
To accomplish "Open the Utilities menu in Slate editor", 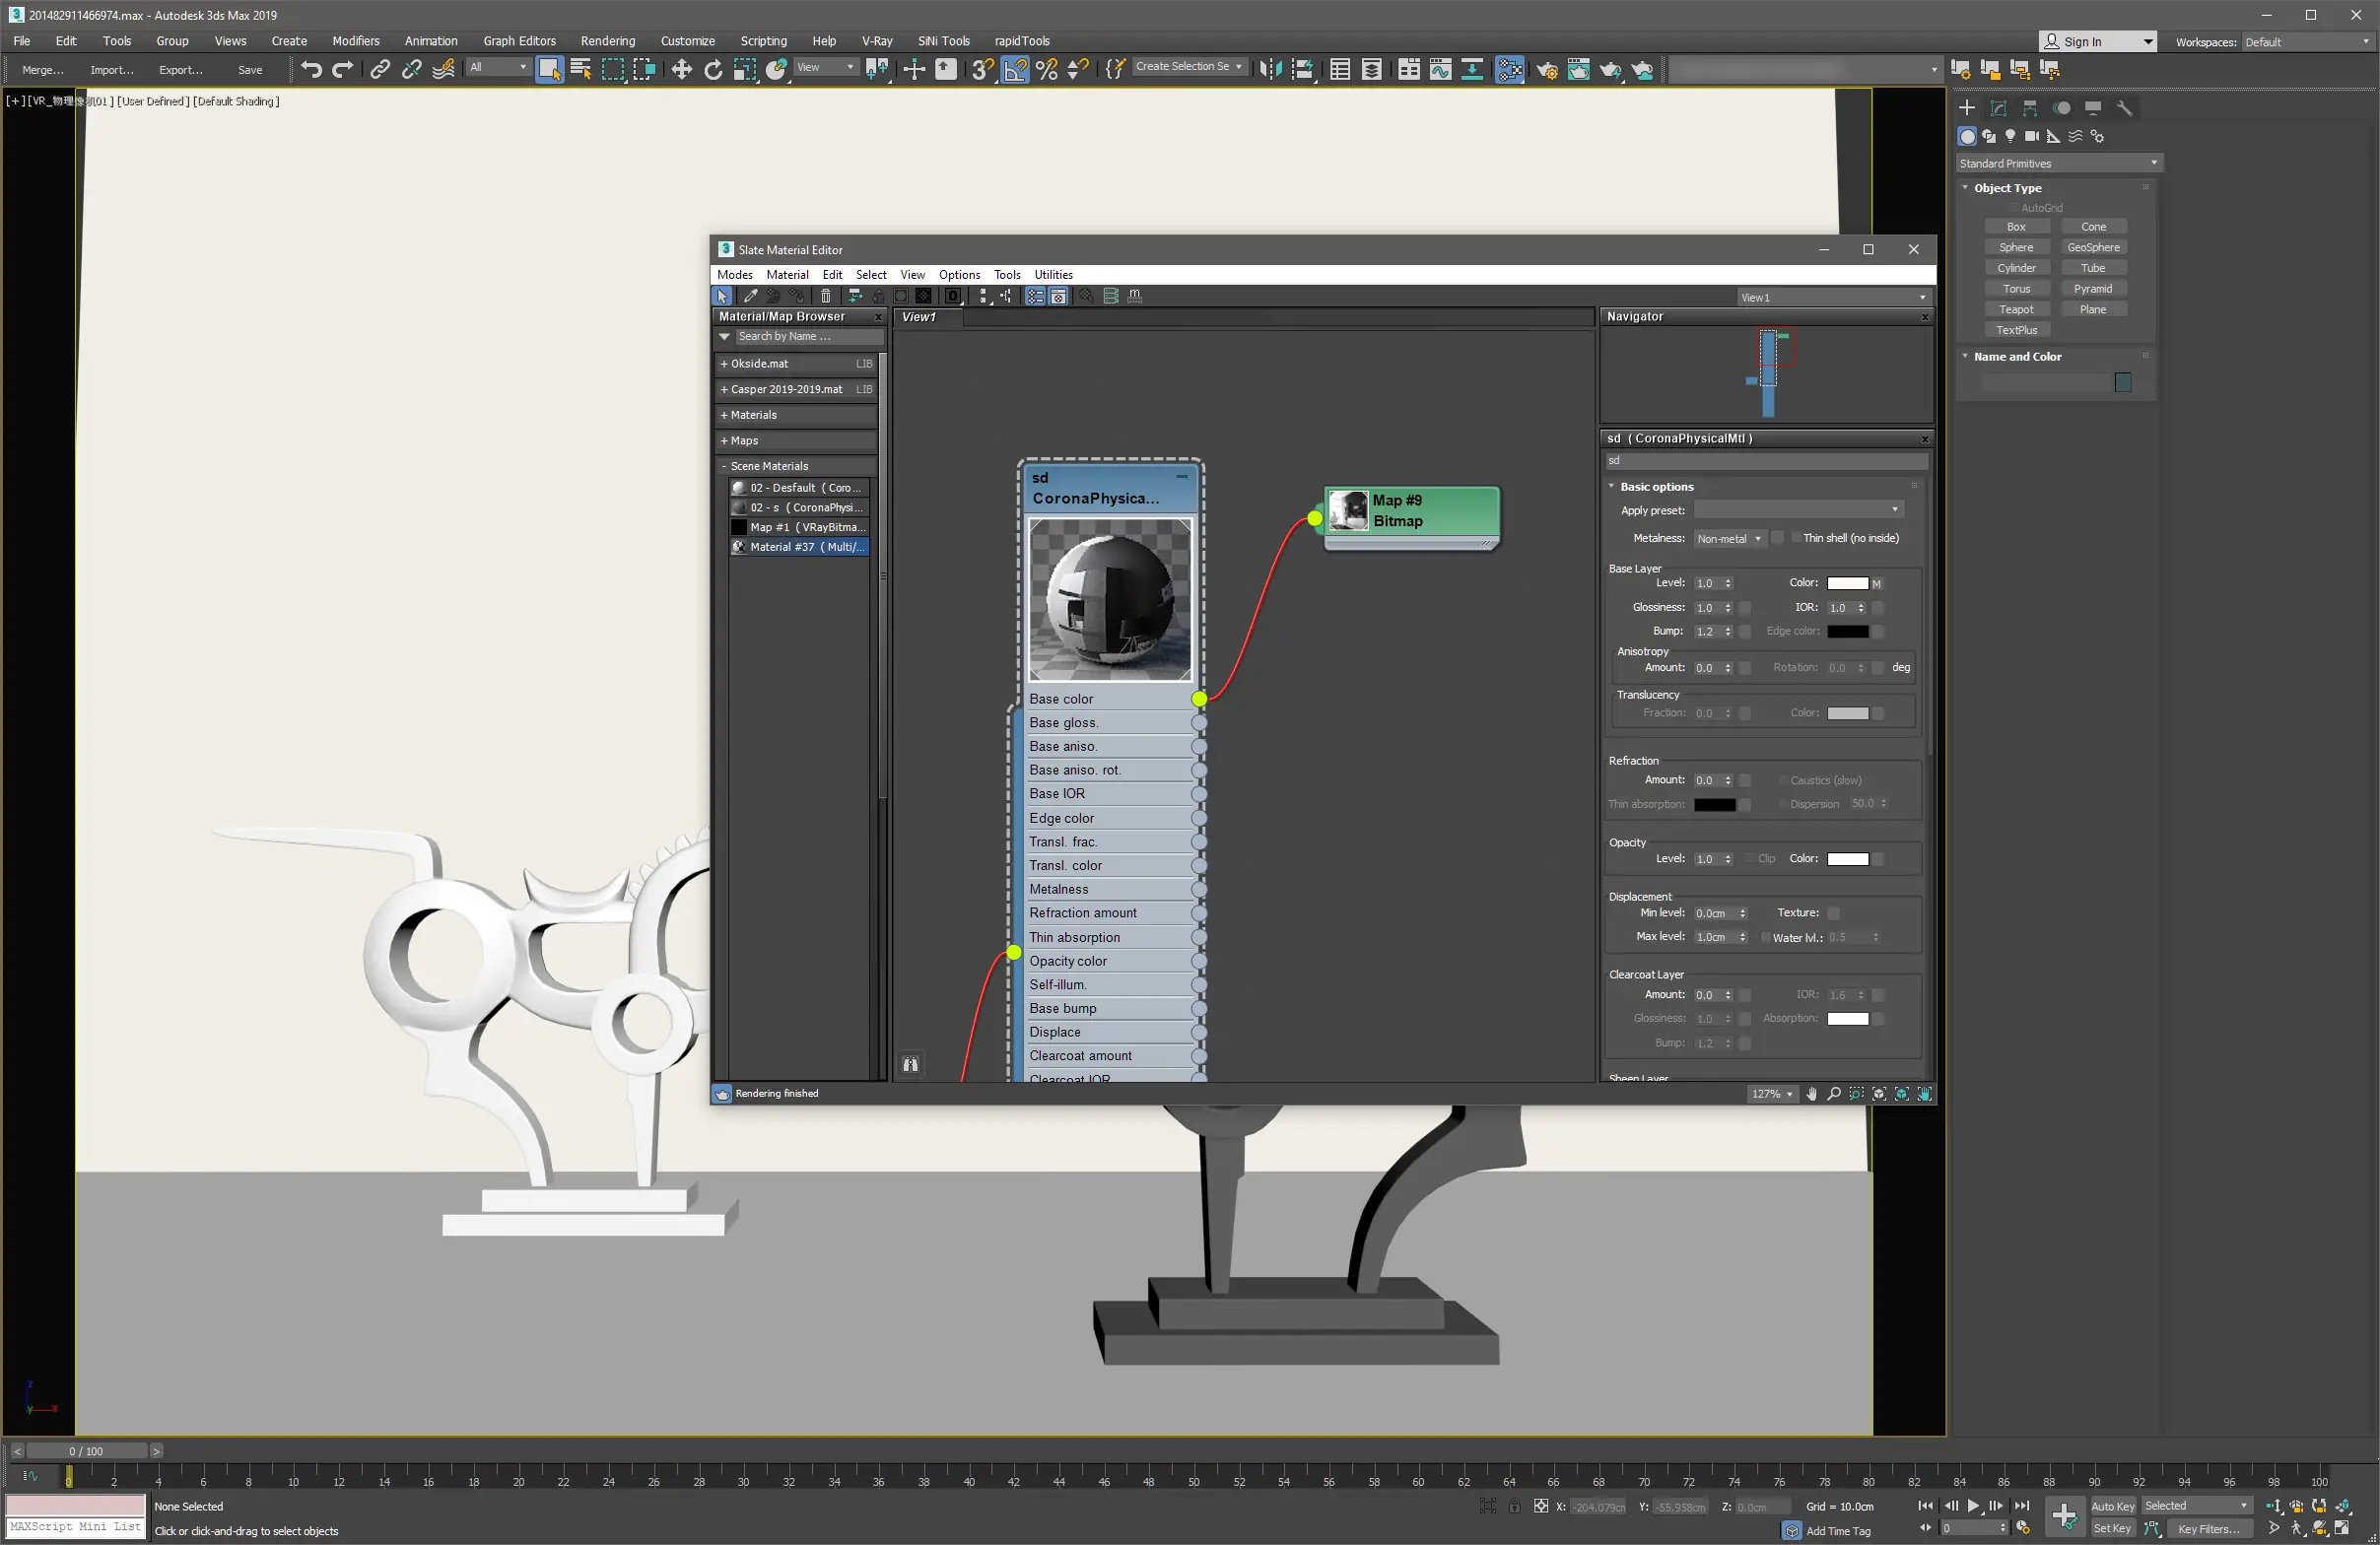I will [x=1053, y=274].
